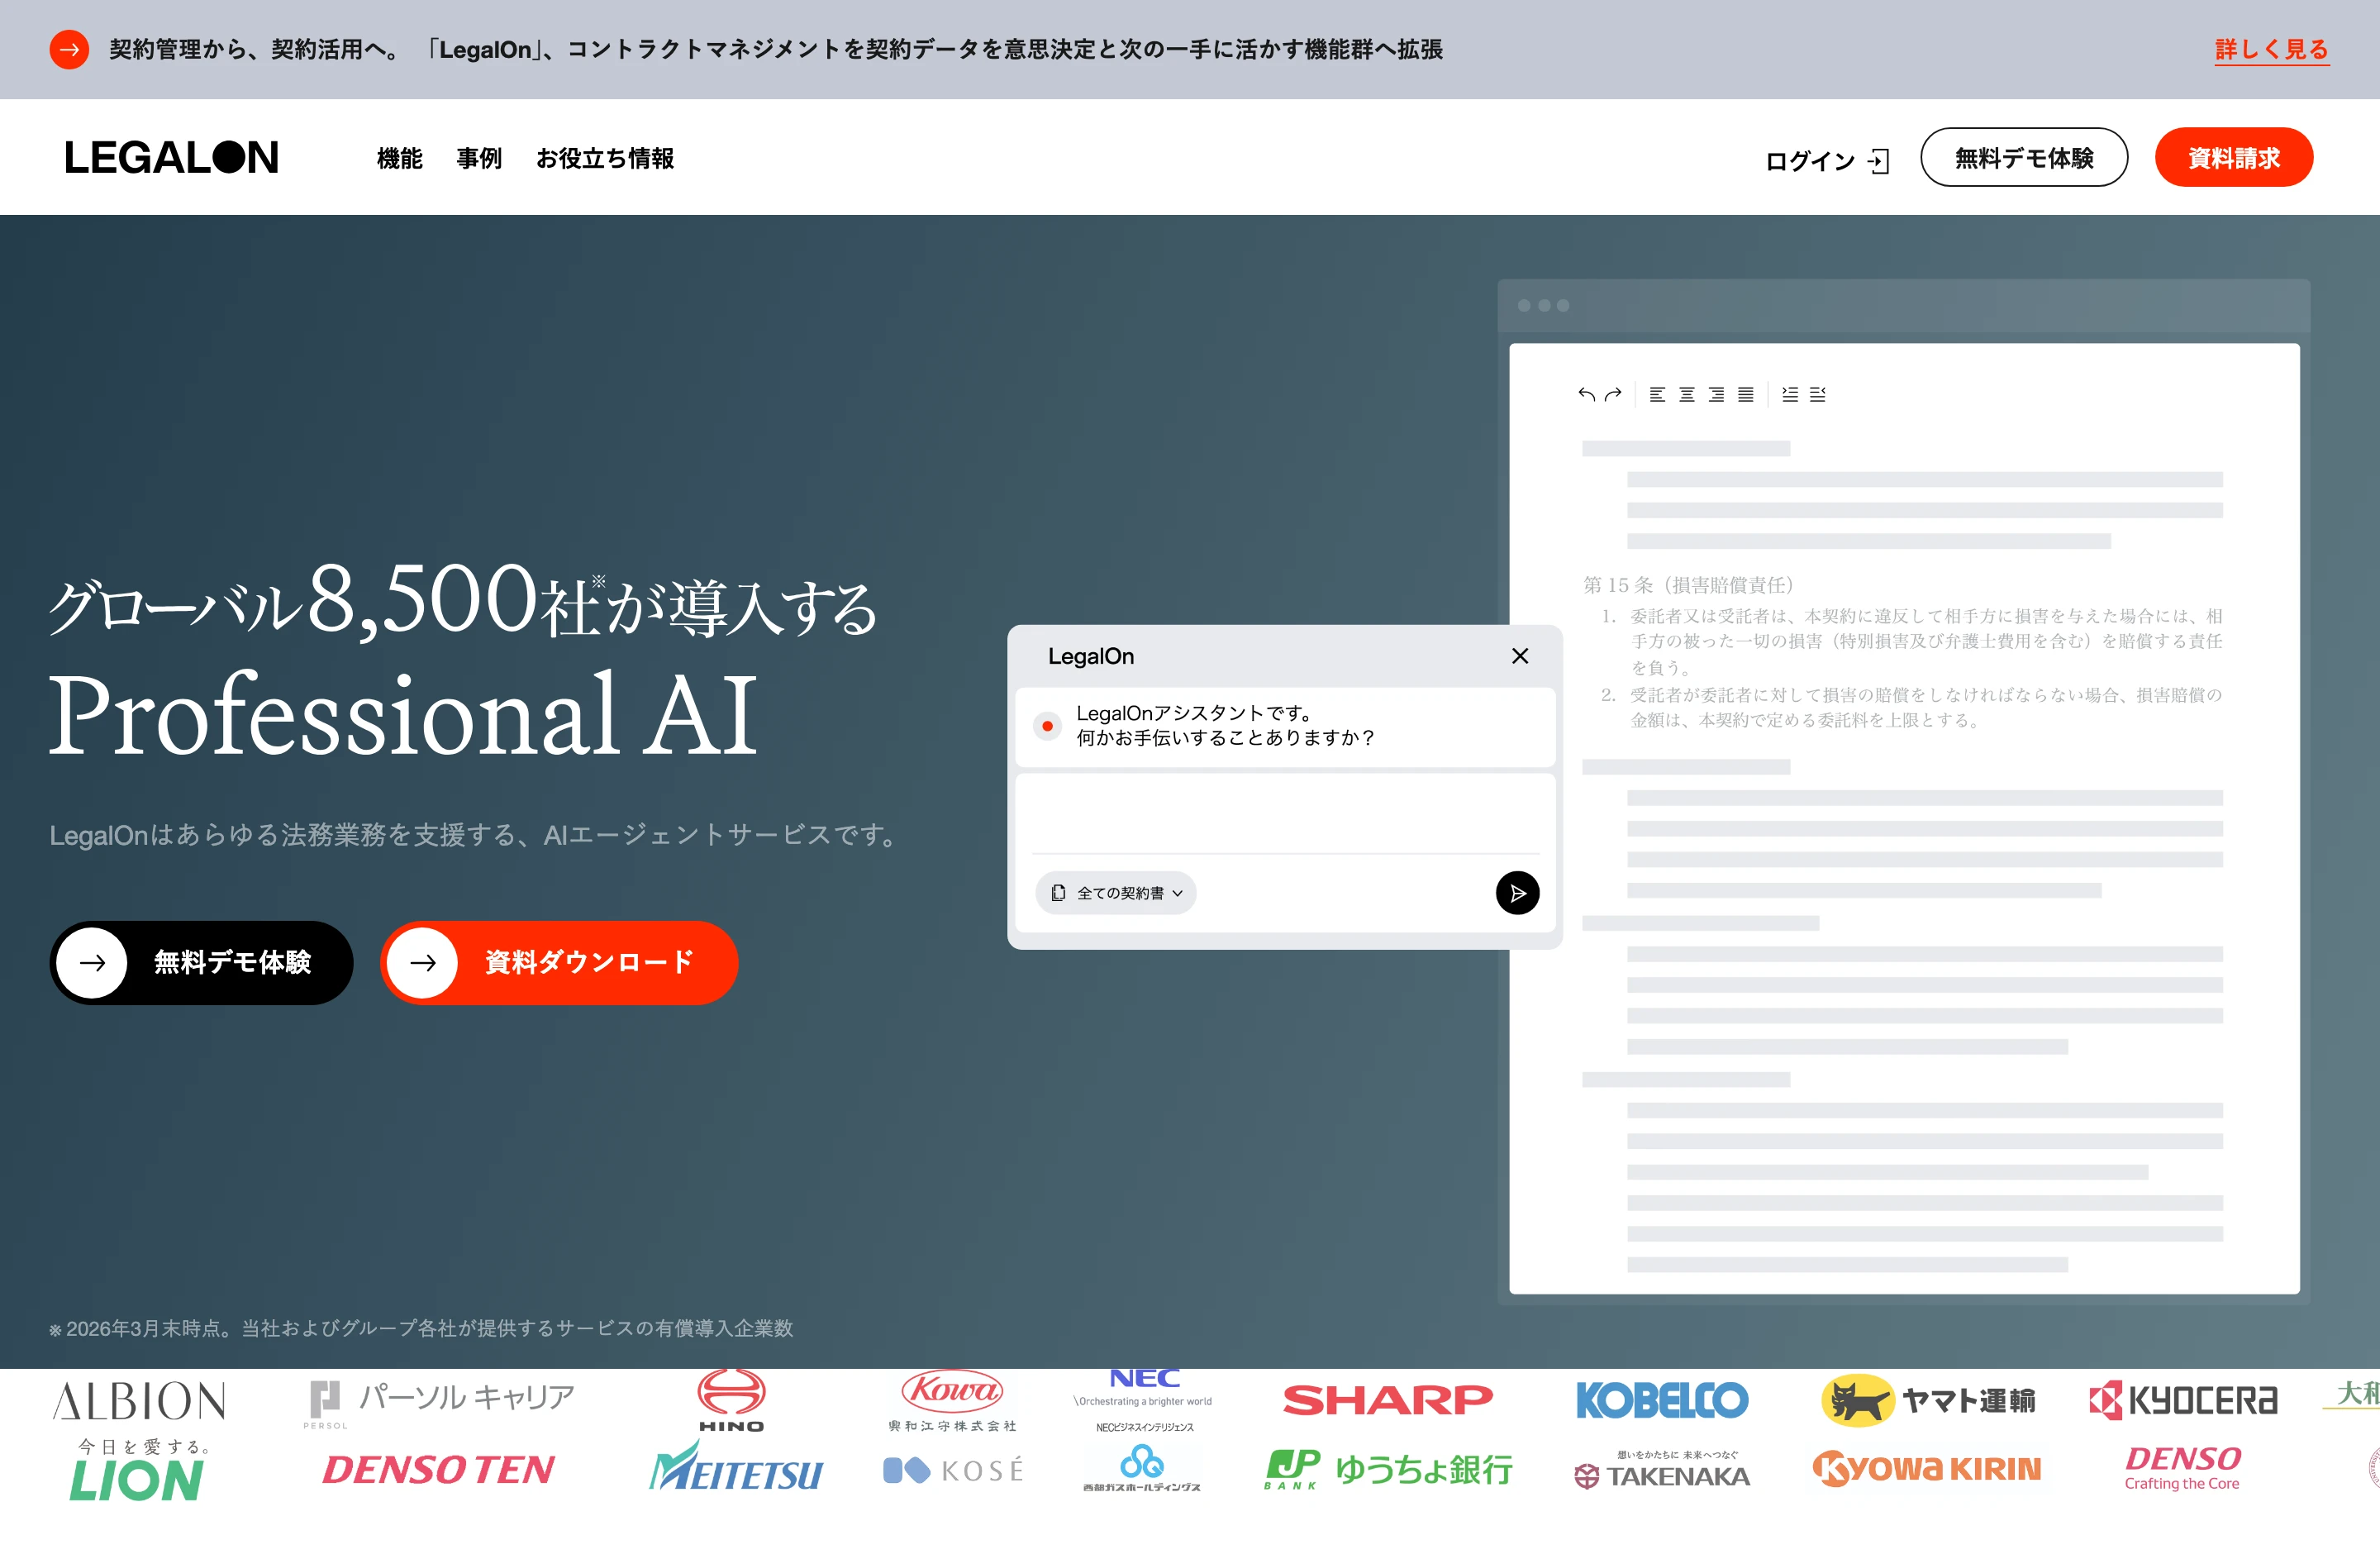The height and width of the screenshot is (1559, 2380).
Task: Click the Kyowa Kirin logo
Action: coord(1927,1468)
